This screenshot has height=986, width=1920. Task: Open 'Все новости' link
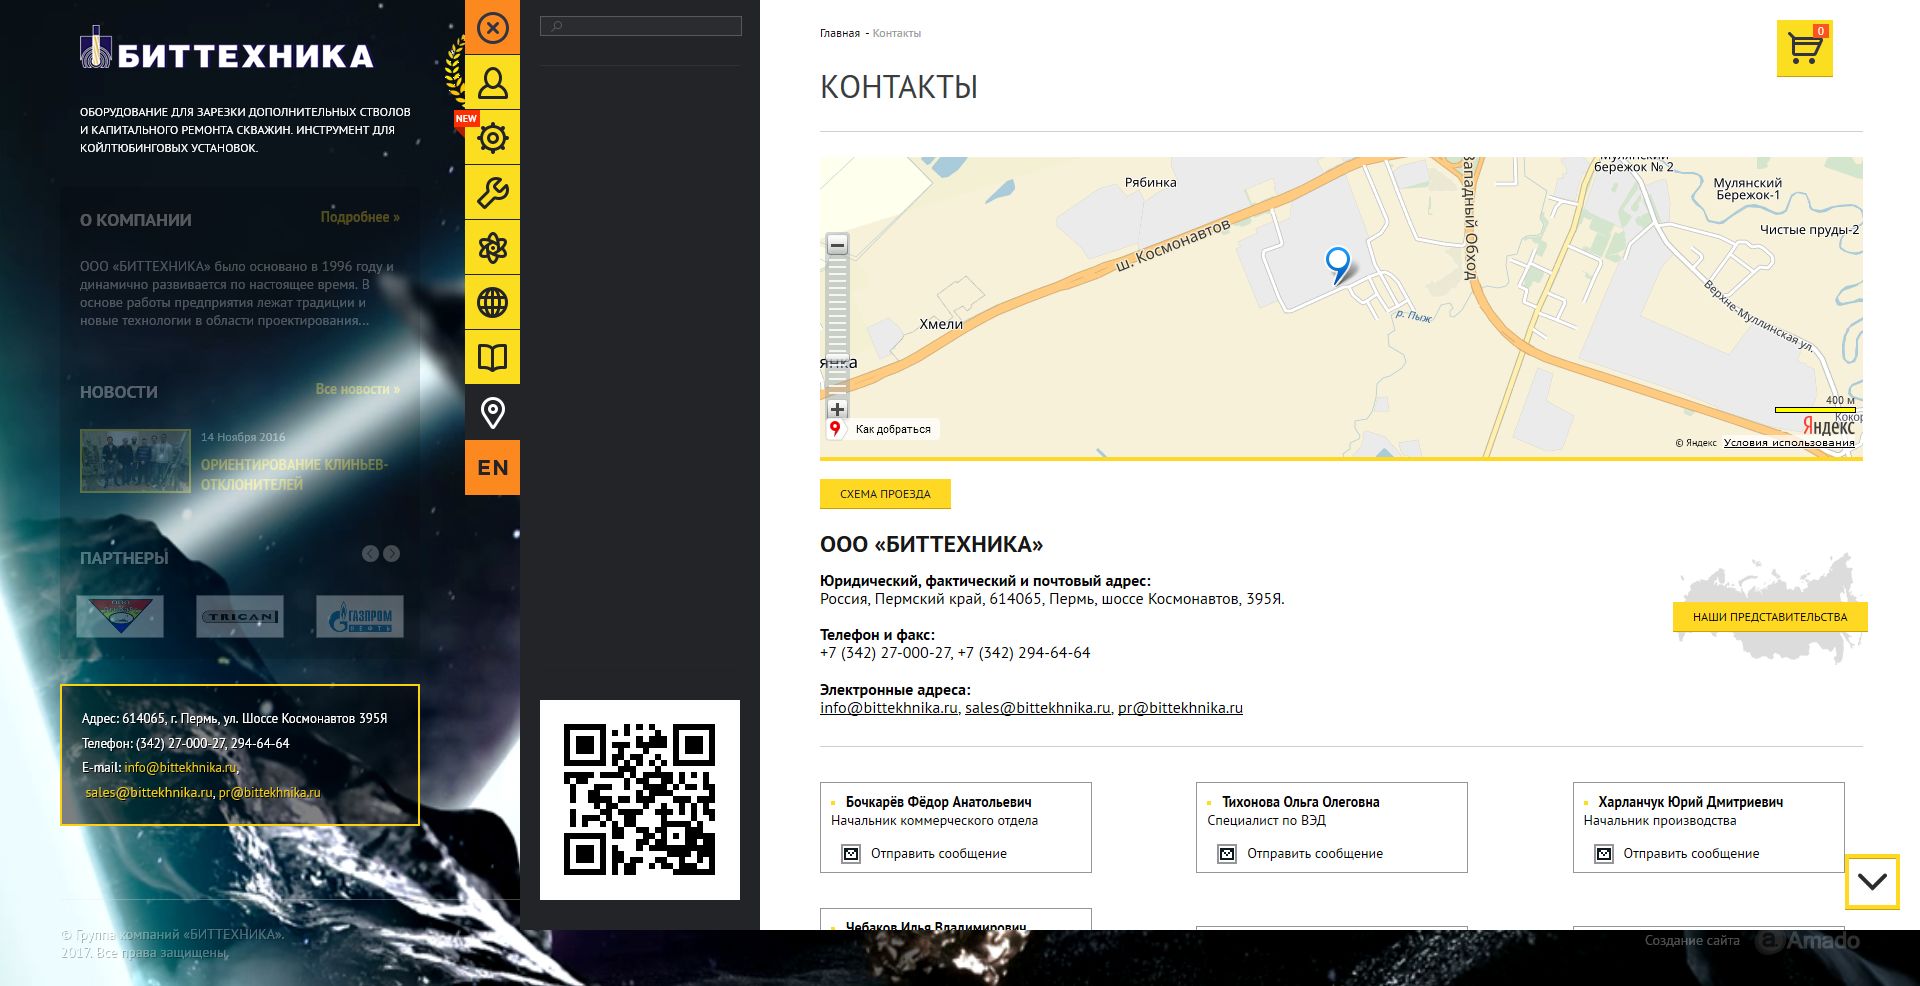pyautogui.click(x=357, y=389)
